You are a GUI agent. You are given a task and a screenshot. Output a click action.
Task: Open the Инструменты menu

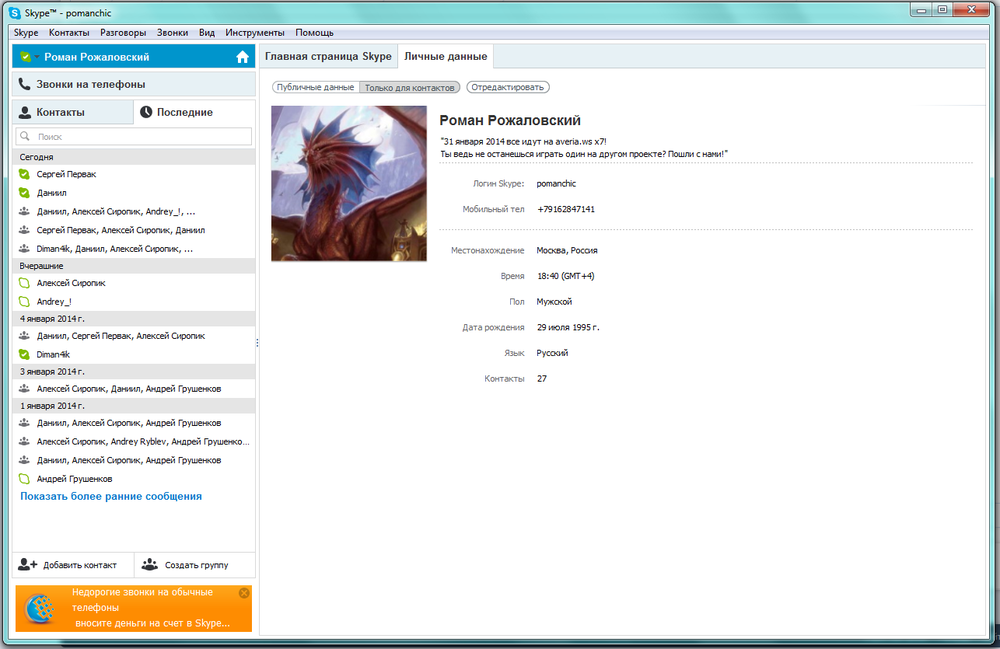click(x=254, y=33)
